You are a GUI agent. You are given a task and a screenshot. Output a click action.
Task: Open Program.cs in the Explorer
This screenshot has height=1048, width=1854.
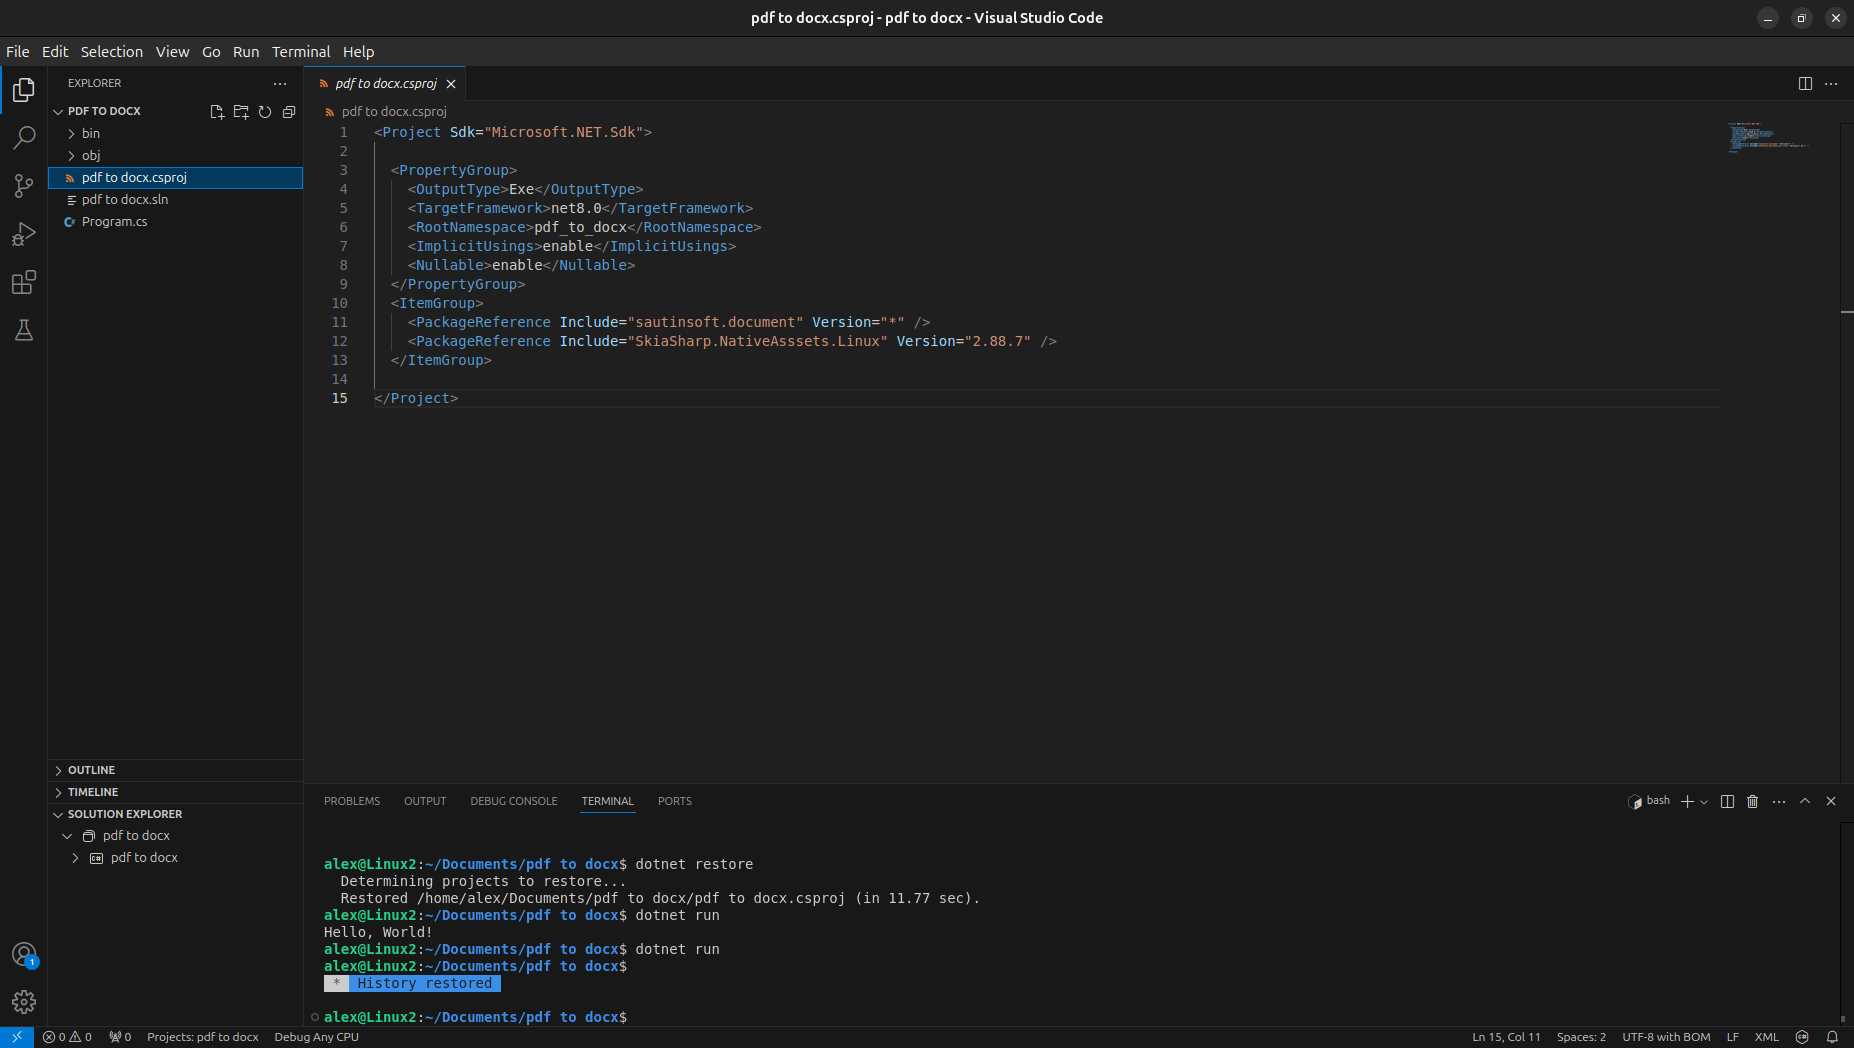pyautogui.click(x=115, y=222)
